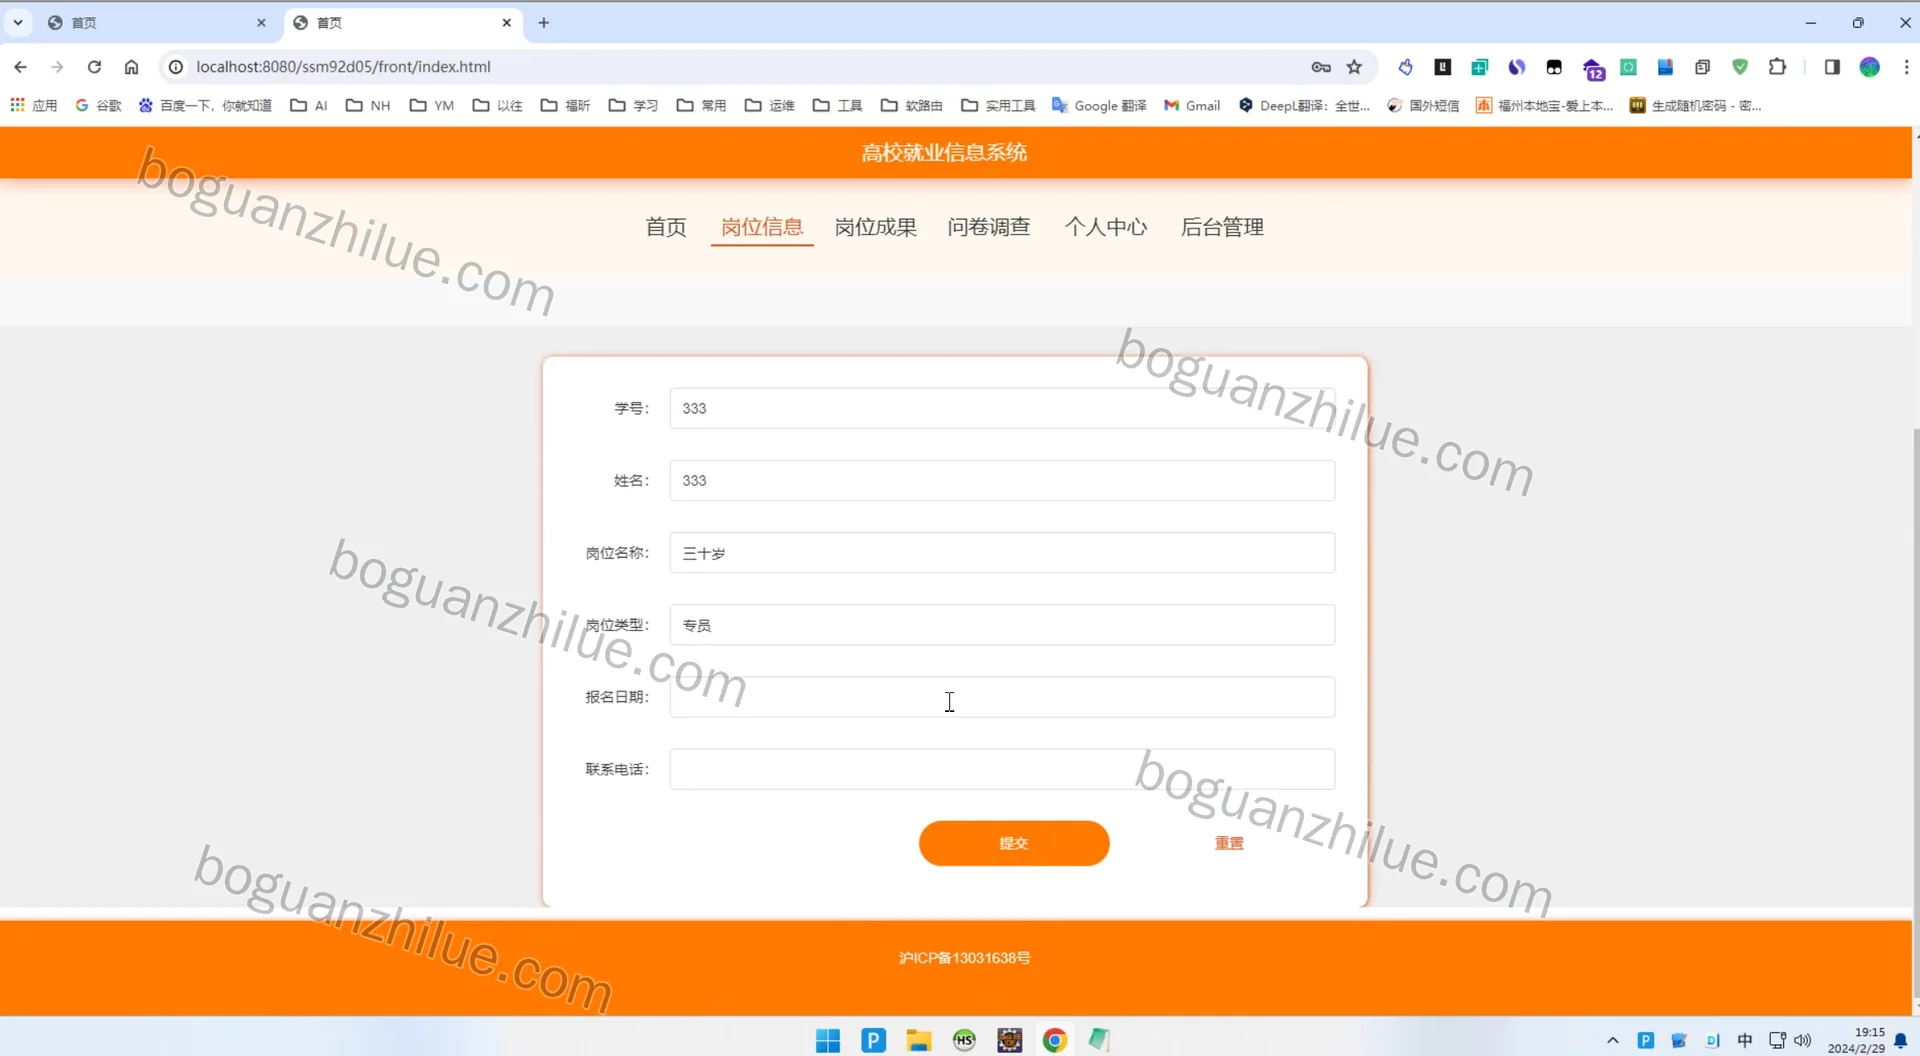1920x1056 pixels.
Task: Open the 个人中心 navigation item
Action: [x=1106, y=227]
